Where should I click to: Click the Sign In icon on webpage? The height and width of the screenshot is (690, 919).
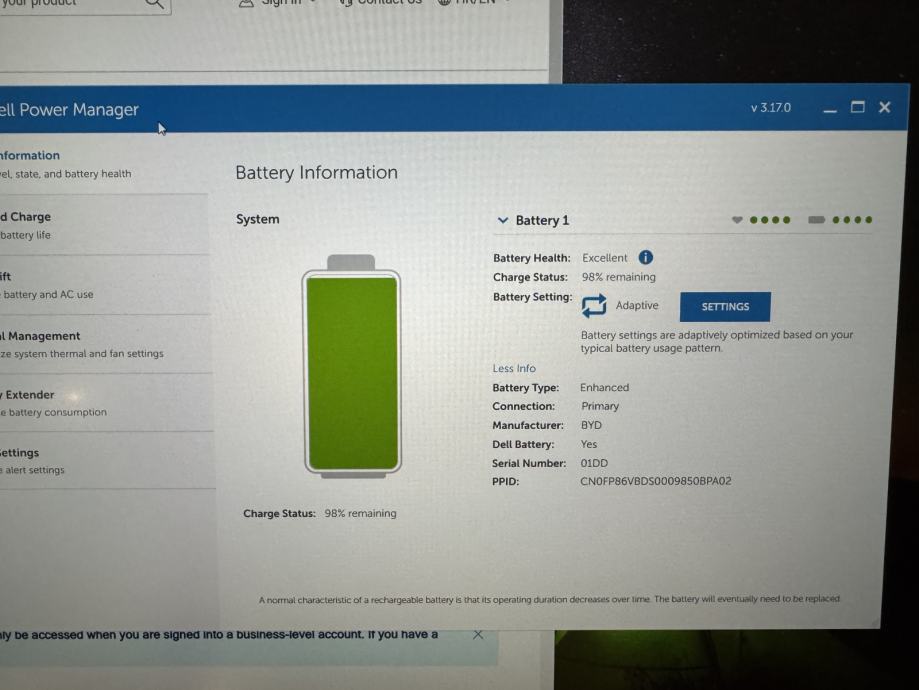[x=246, y=4]
